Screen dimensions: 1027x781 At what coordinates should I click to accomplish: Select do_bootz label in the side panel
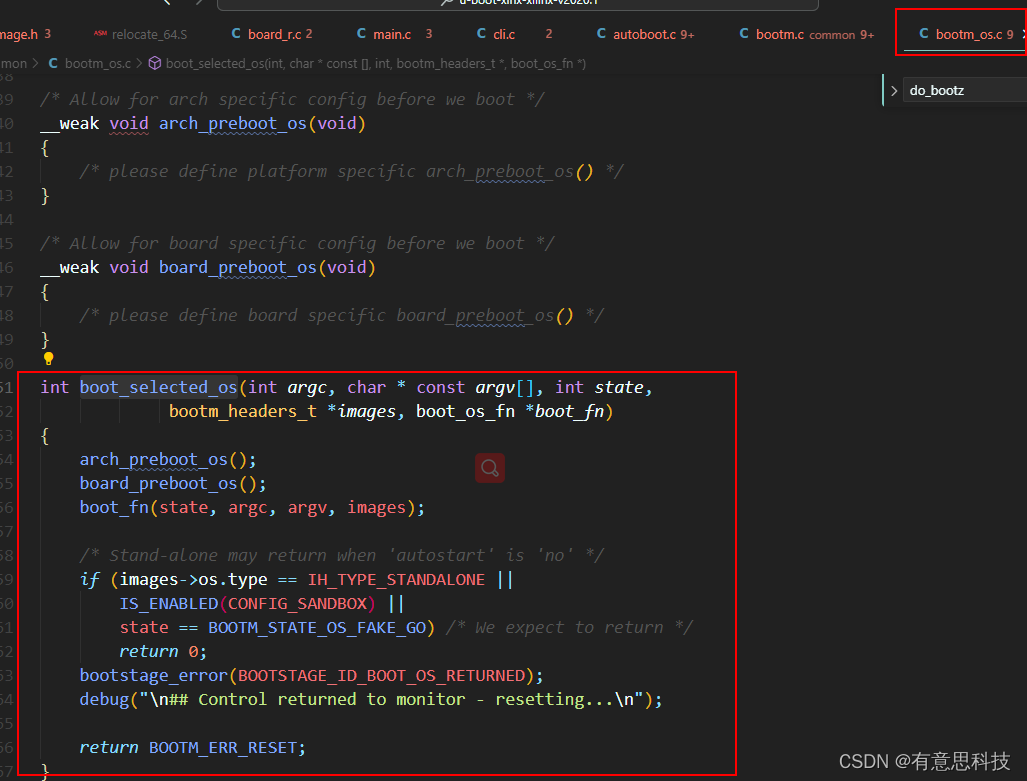pos(937,90)
